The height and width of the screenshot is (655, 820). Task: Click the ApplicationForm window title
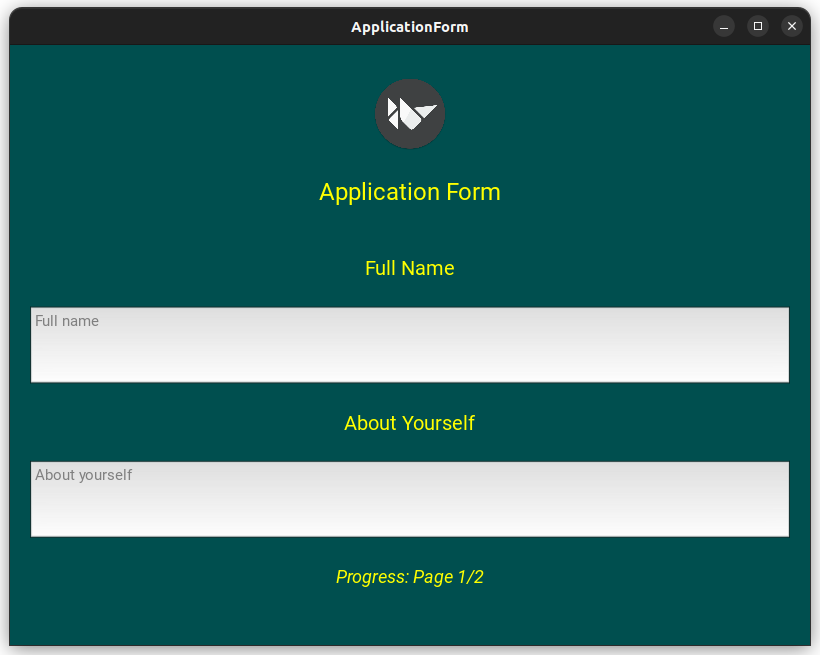coord(410,27)
